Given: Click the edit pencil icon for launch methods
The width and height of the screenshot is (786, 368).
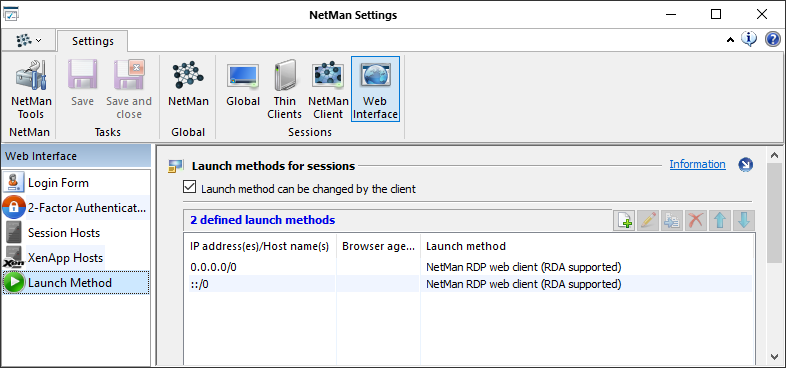Looking at the screenshot, I should coord(649,220).
